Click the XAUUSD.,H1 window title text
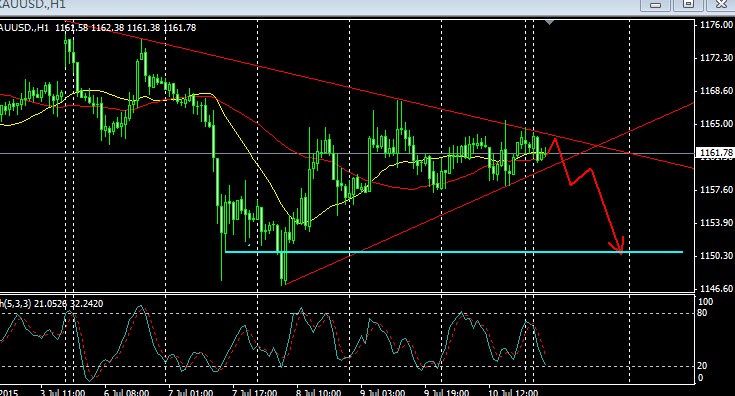This screenshot has width=735, height=396. tap(33, 4)
